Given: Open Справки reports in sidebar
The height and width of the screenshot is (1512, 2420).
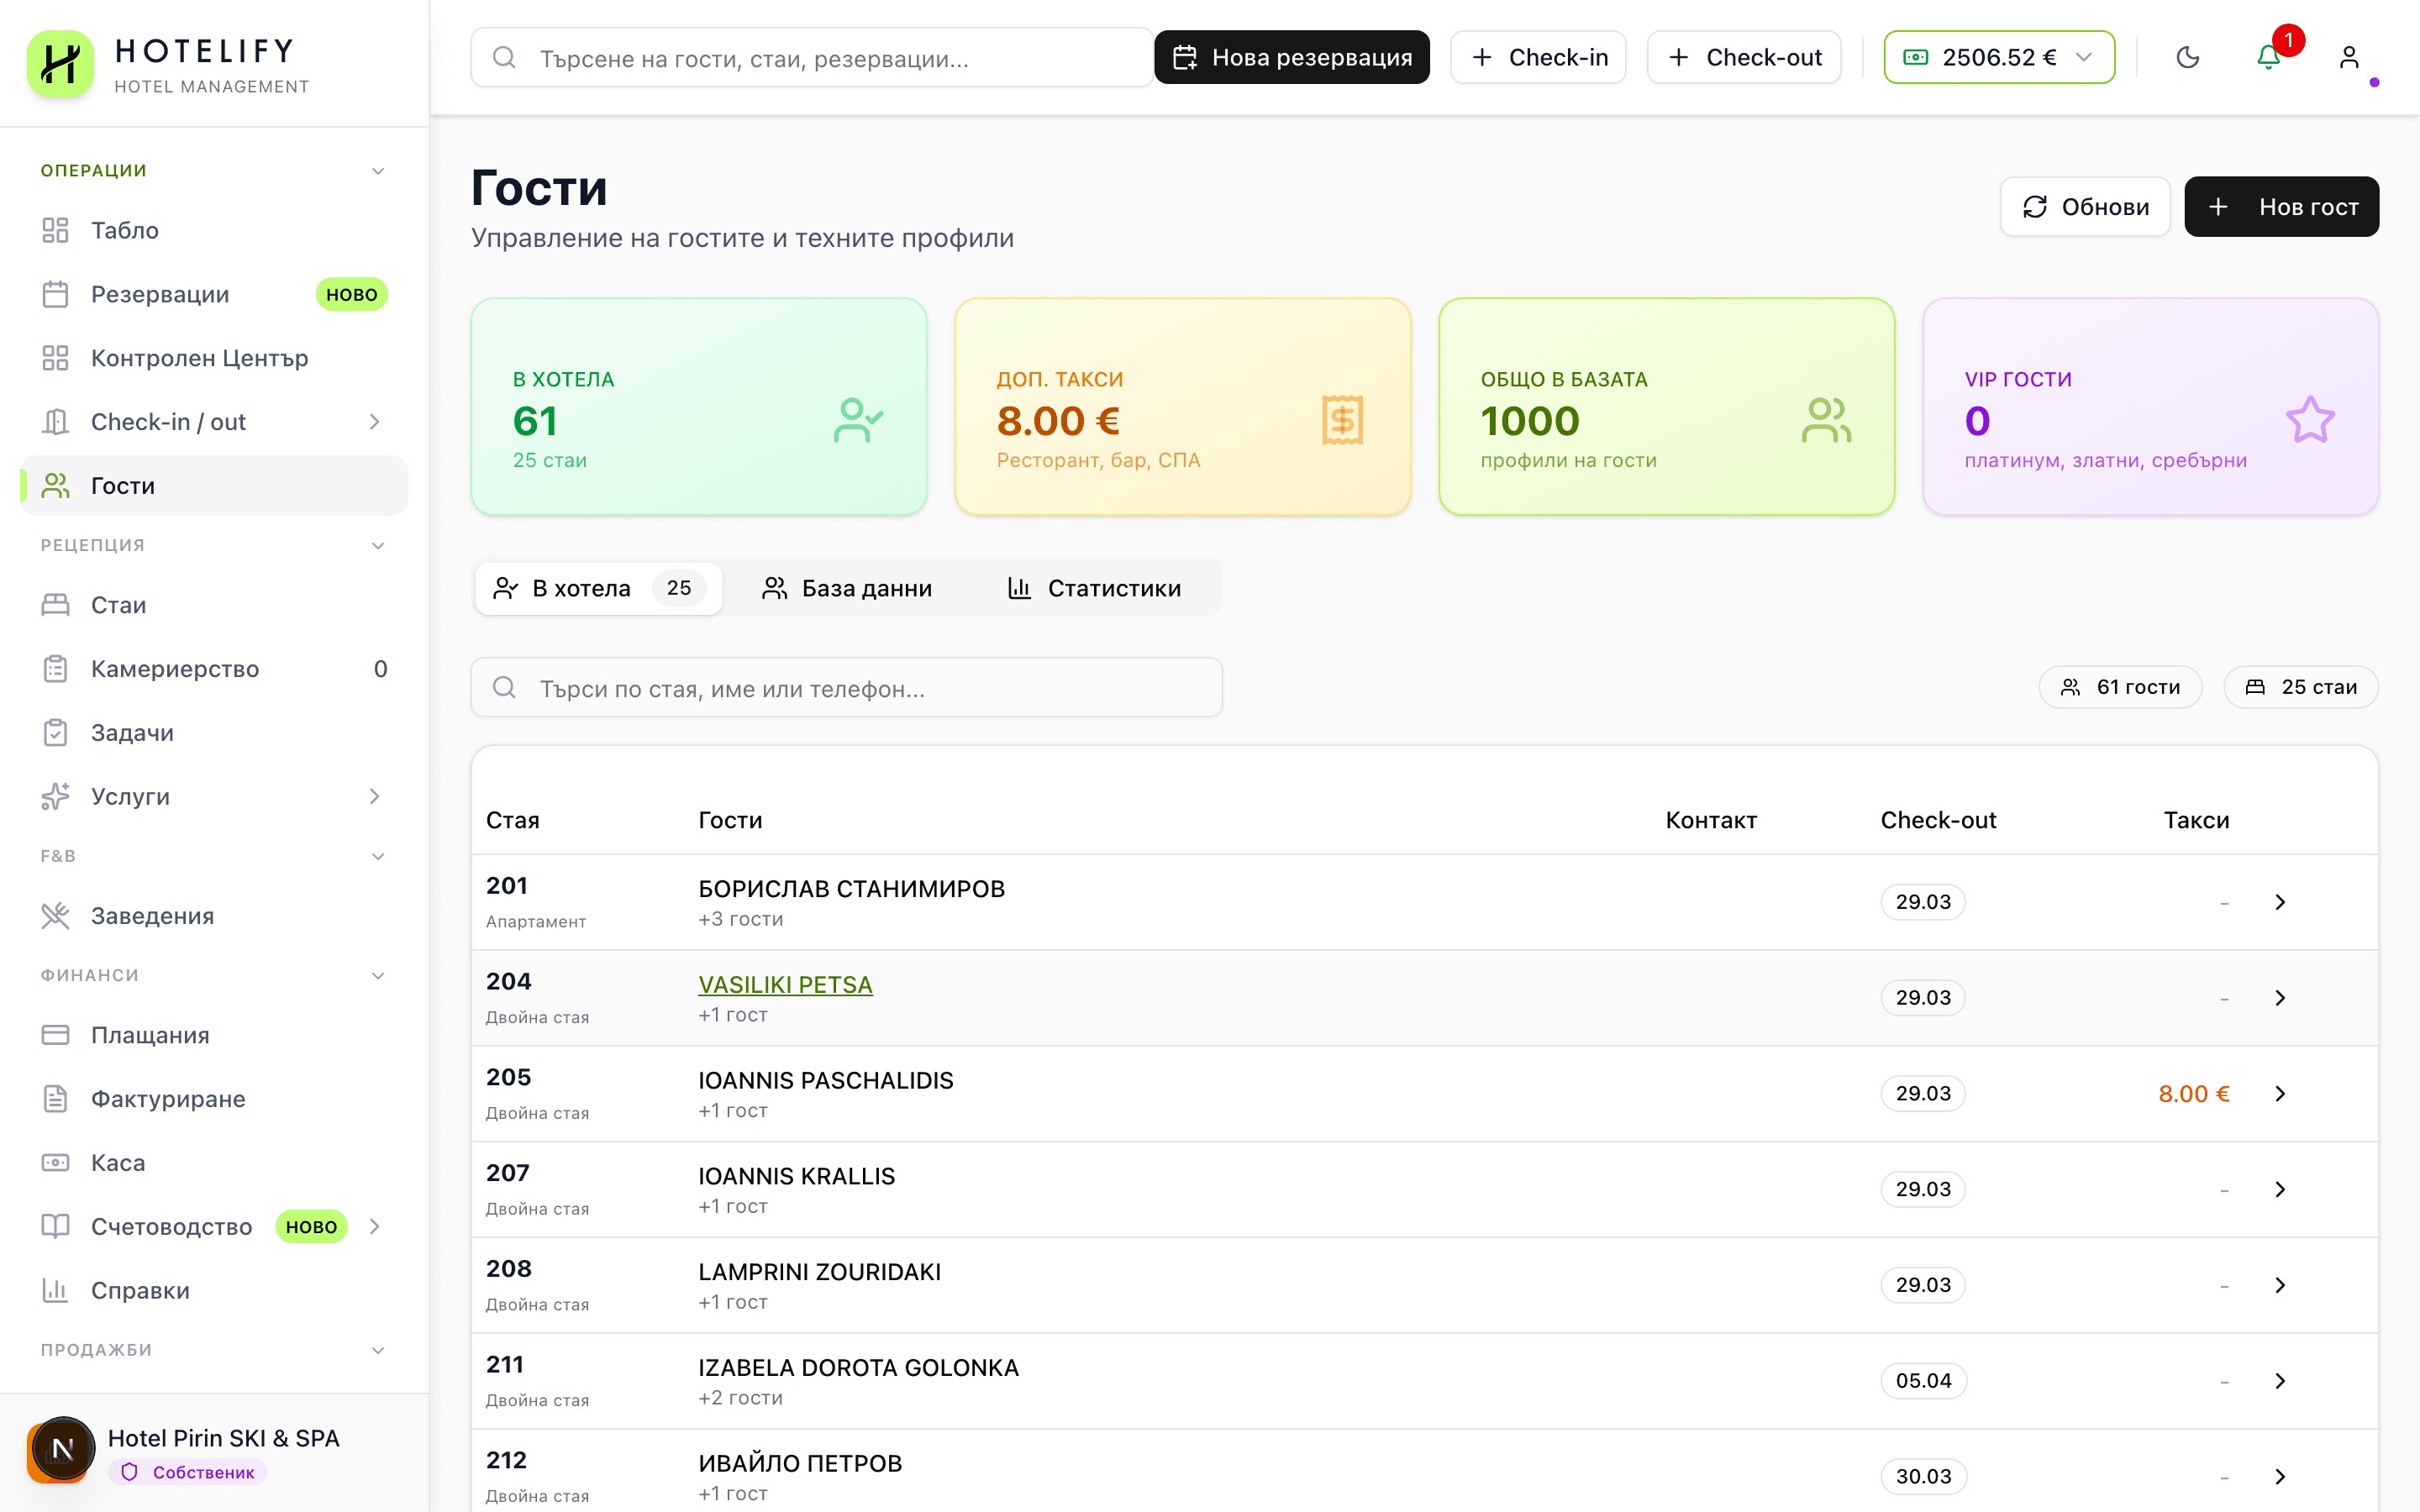Looking at the screenshot, I should pyautogui.click(x=140, y=1290).
